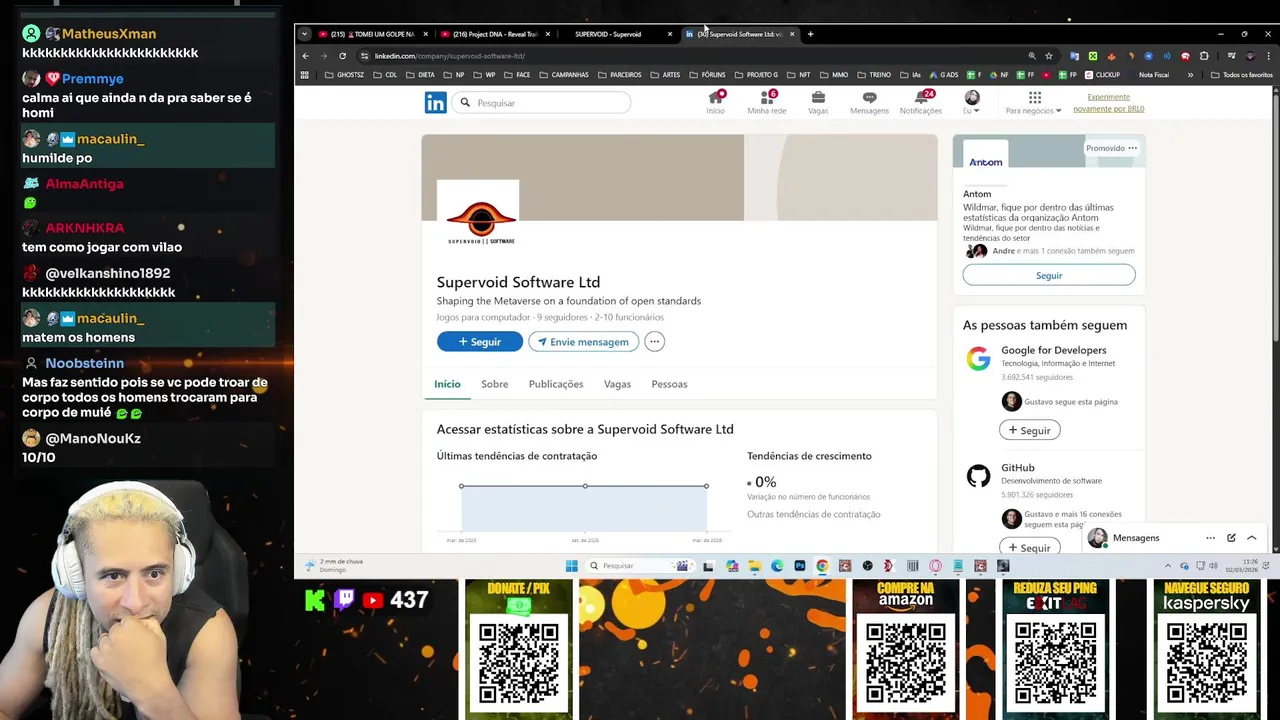Open the more options ellipsis beside Envie mensagem
The image size is (1280, 720).
coord(654,342)
